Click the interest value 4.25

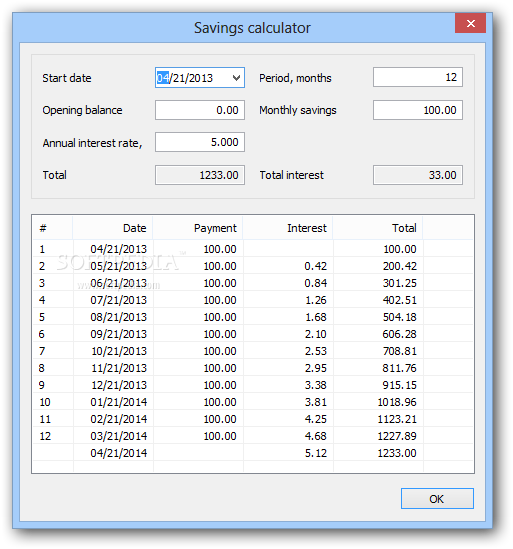point(316,419)
